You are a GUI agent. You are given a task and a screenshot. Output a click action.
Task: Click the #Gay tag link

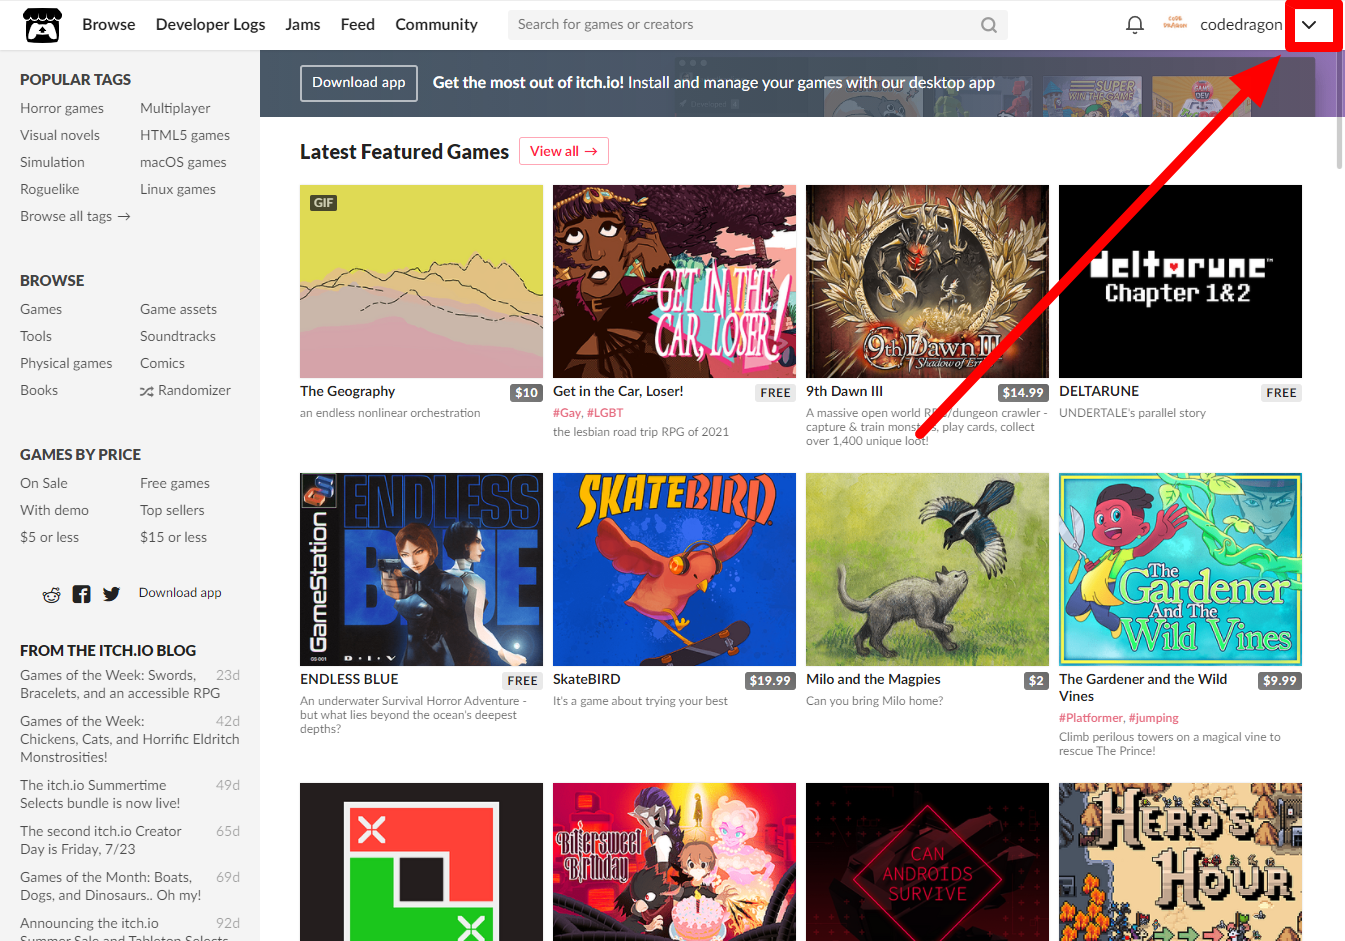pos(567,412)
